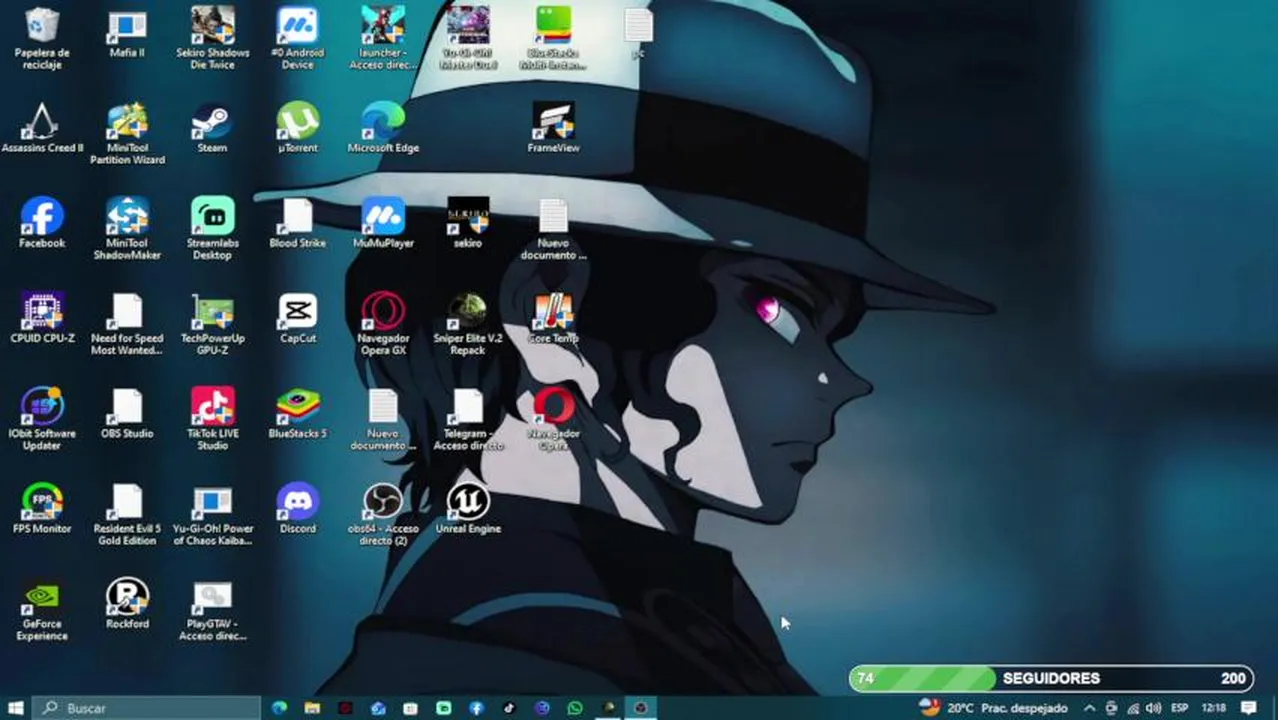This screenshot has width=1278, height=720.
Task: Open TikTok from the taskbar
Action: pyautogui.click(x=509, y=708)
